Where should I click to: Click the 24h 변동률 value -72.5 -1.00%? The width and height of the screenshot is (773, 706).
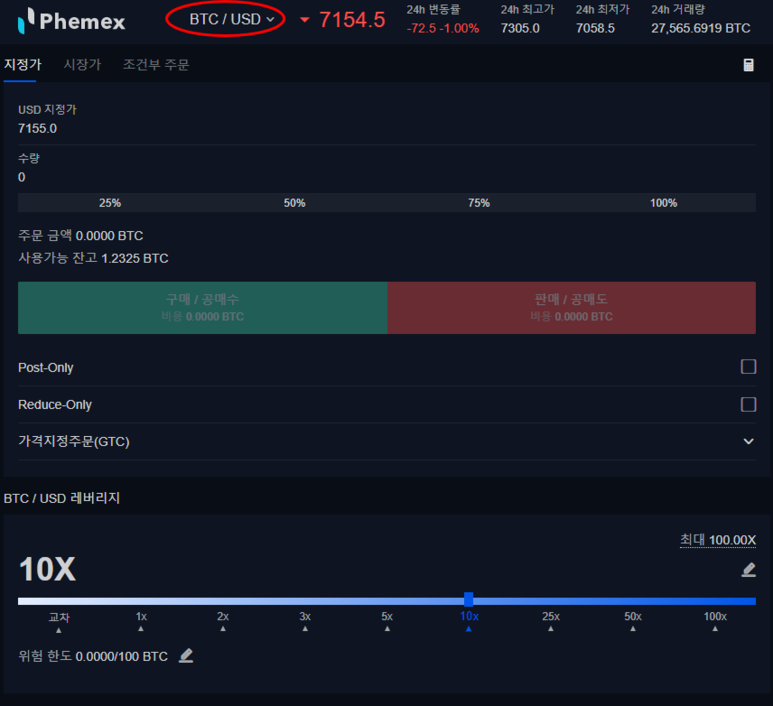(x=442, y=29)
